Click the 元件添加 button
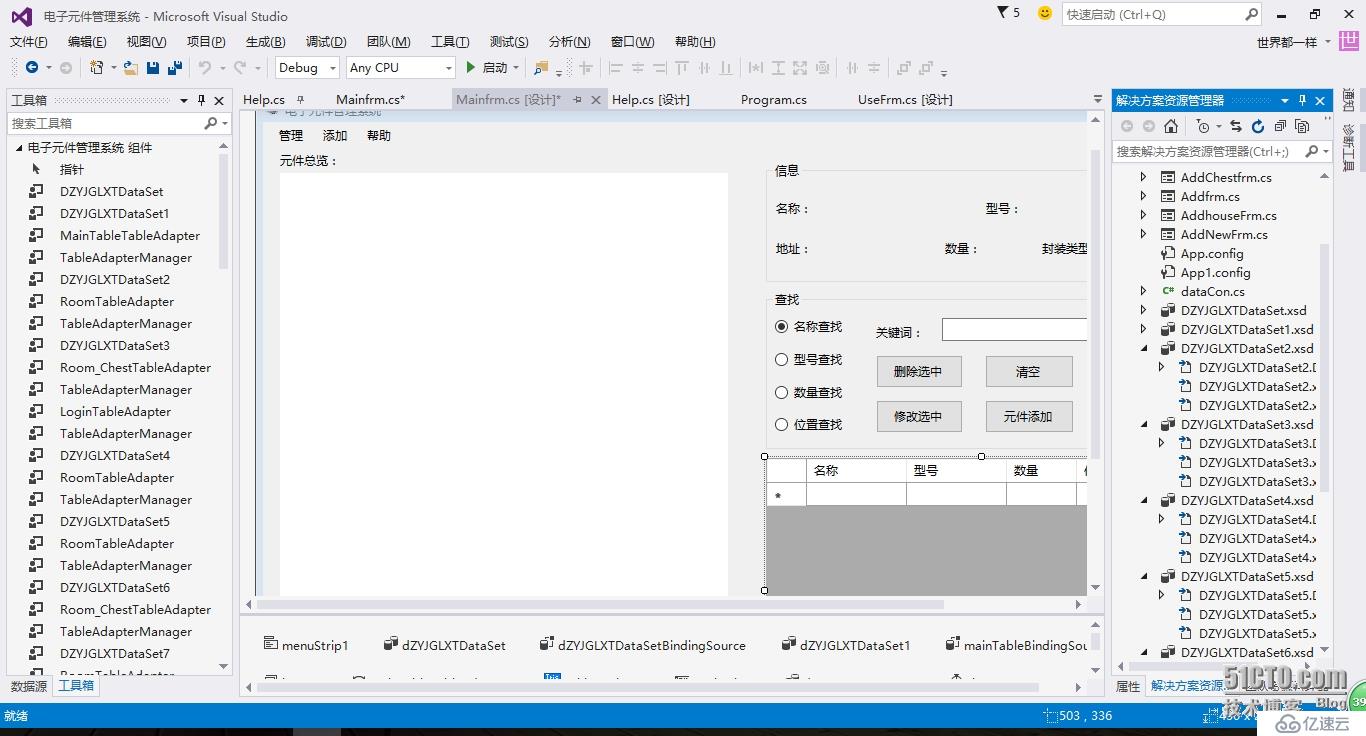The height and width of the screenshot is (736, 1366). [1029, 416]
